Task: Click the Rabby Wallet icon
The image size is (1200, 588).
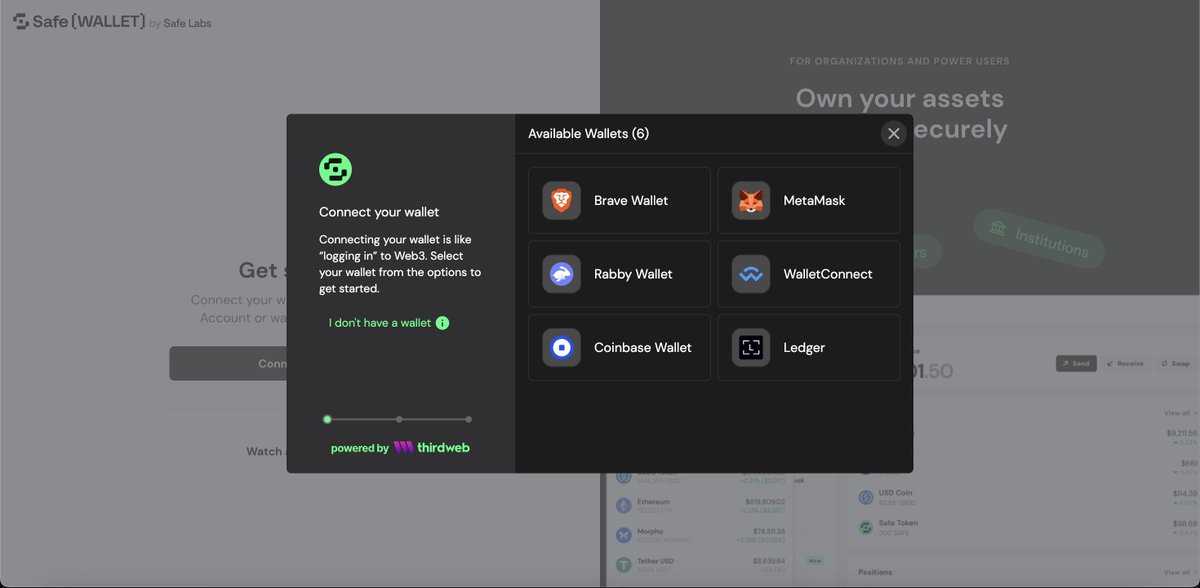Action: pos(561,274)
